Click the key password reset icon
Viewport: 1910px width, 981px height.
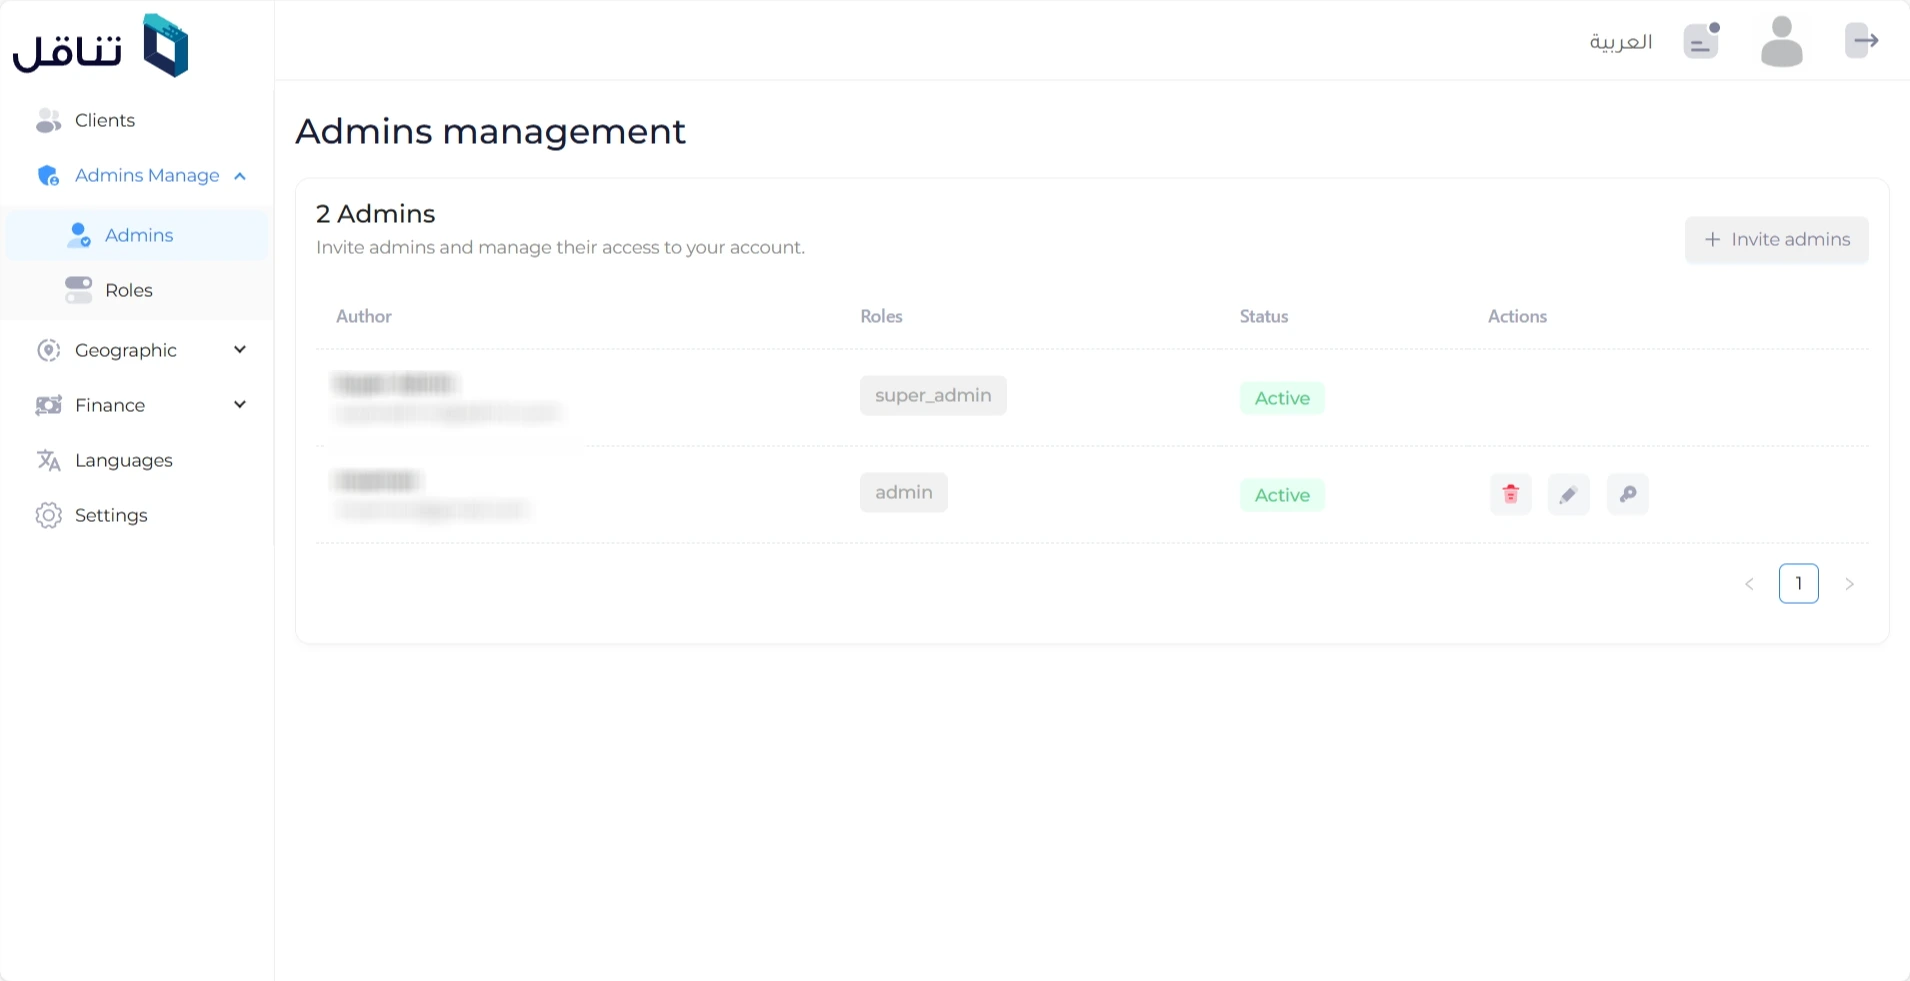pyautogui.click(x=1627, y=494)
